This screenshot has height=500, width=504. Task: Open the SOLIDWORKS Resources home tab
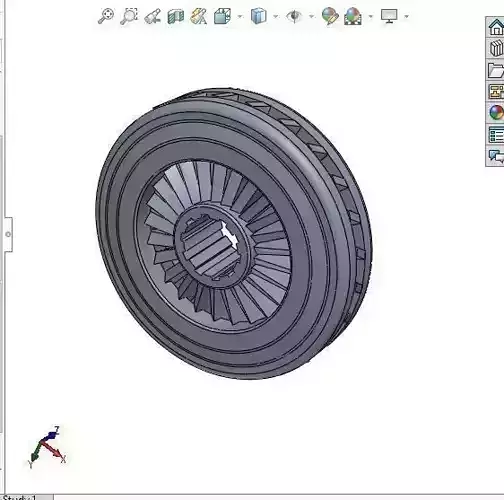point(496,27)
